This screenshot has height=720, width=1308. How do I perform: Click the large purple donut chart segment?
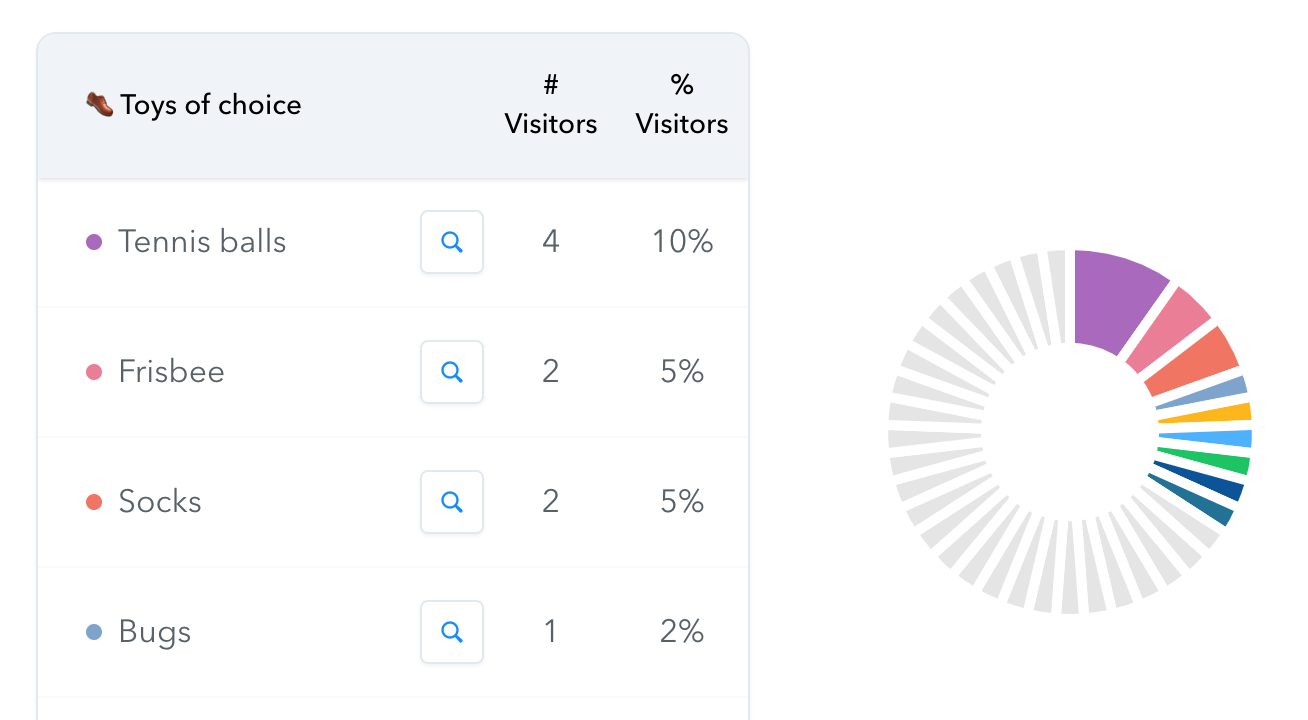(1113, 298)
